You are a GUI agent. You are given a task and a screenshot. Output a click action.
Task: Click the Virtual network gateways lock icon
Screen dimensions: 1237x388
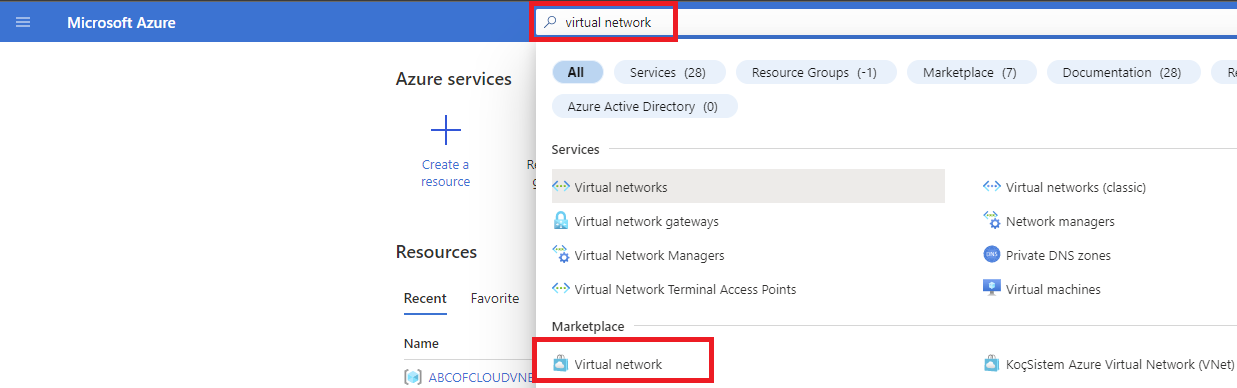(561, 221)
